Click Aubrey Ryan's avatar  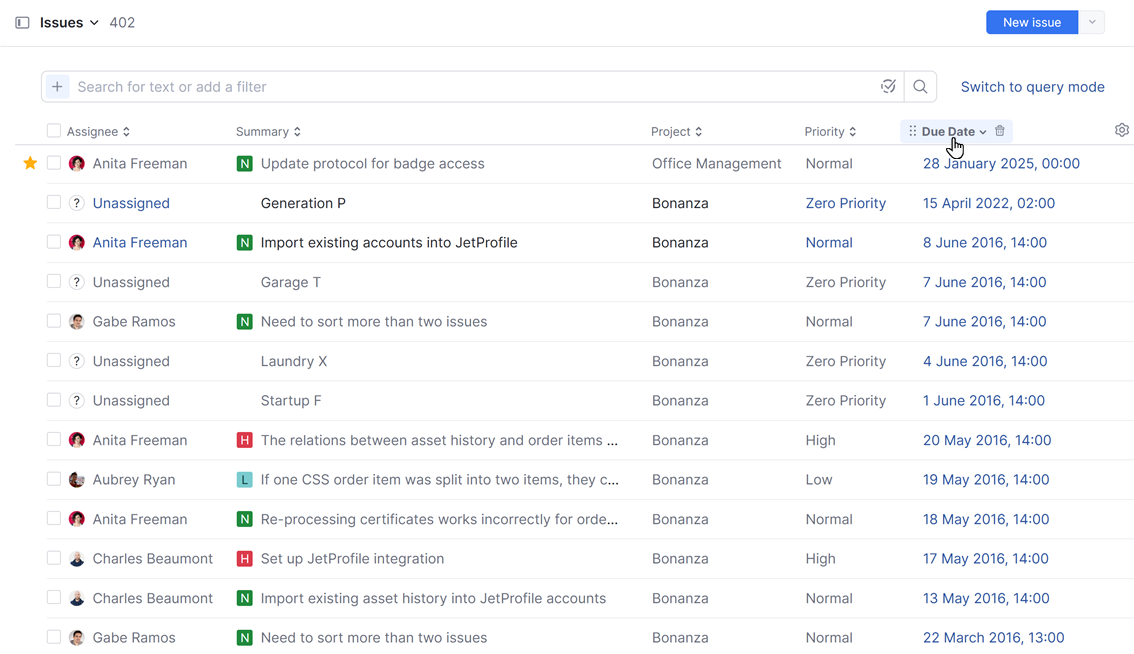coord(77,480)
